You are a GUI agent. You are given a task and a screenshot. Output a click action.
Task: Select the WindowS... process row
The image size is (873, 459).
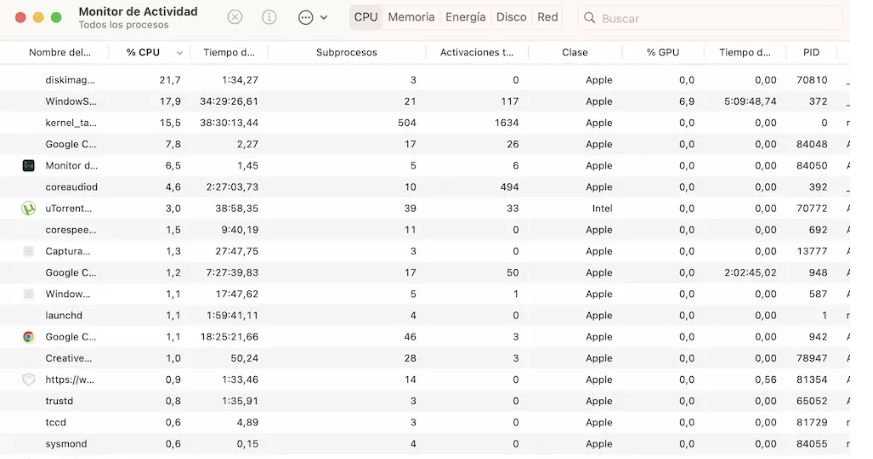tap(425, 101)
